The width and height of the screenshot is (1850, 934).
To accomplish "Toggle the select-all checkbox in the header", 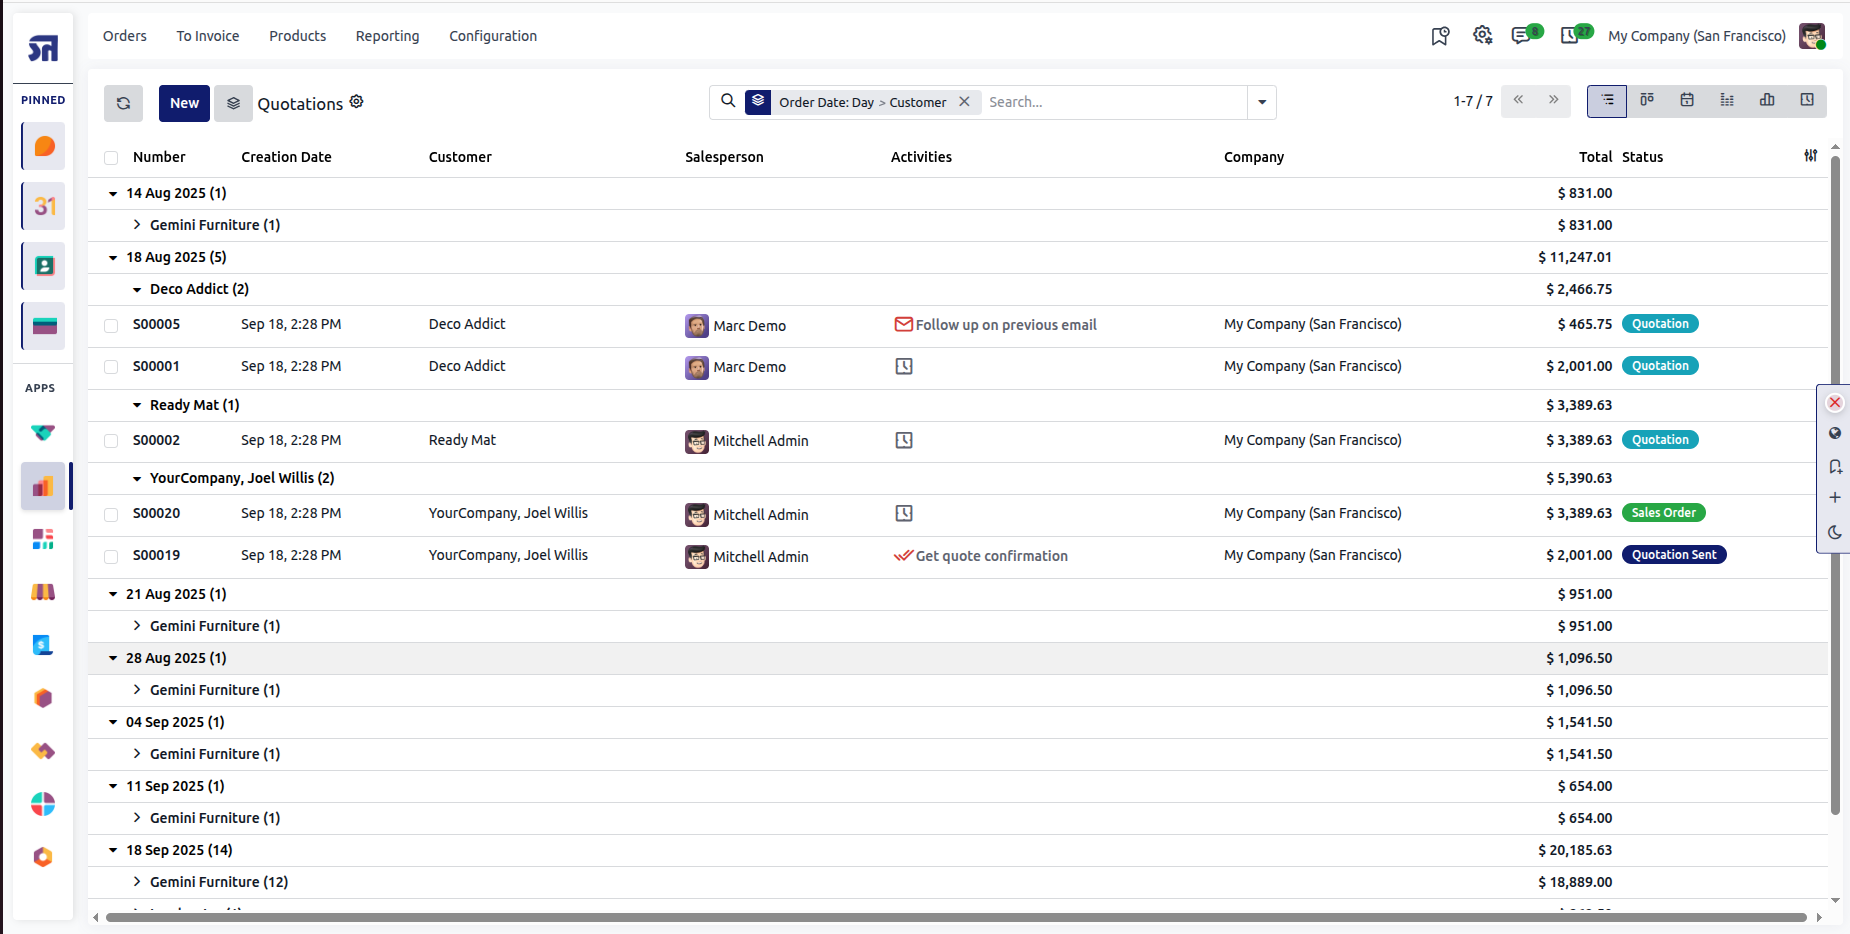I will pyautogui.click(x=111, y=157).
